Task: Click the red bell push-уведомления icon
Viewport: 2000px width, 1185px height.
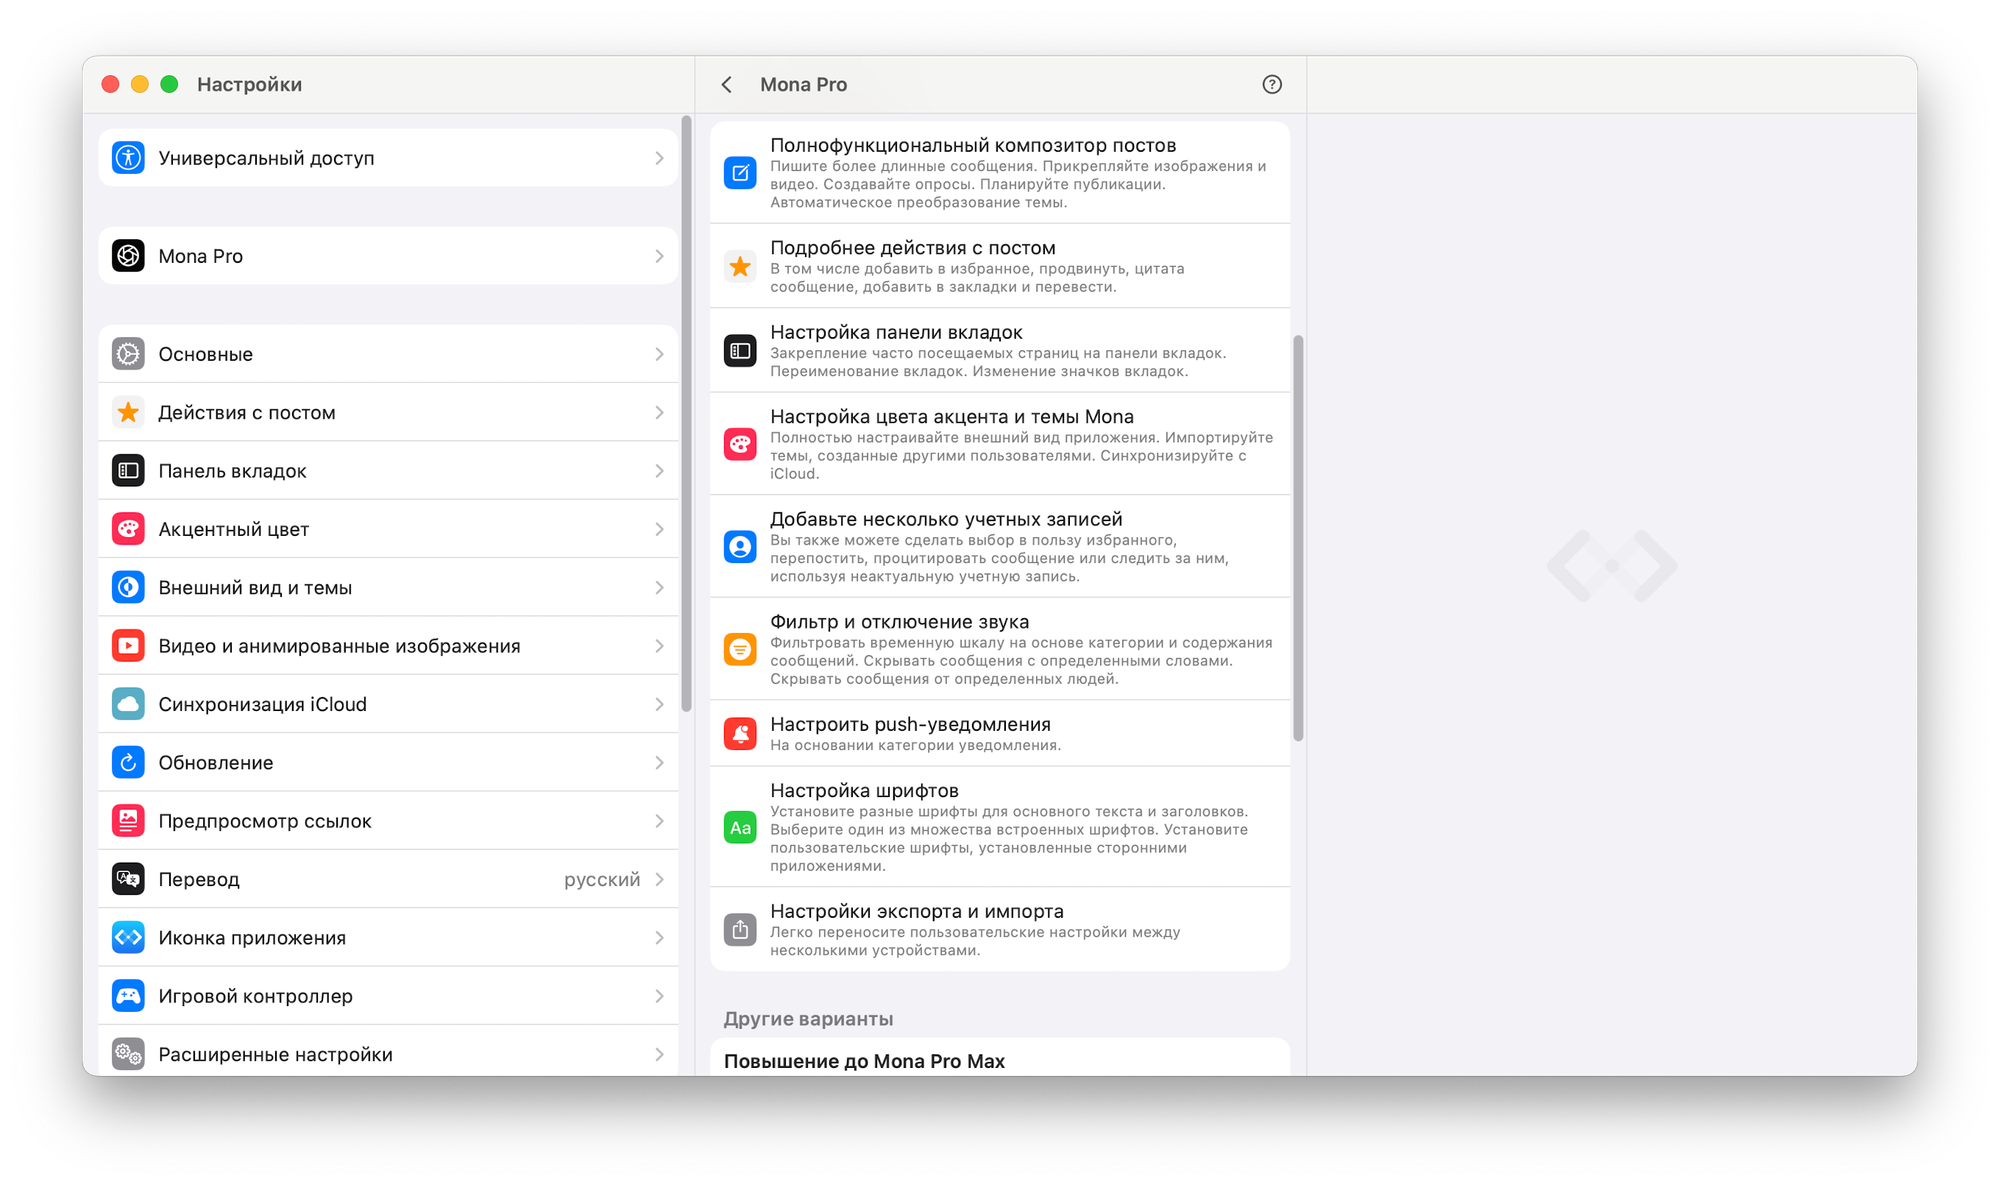Action: [740, 734]
